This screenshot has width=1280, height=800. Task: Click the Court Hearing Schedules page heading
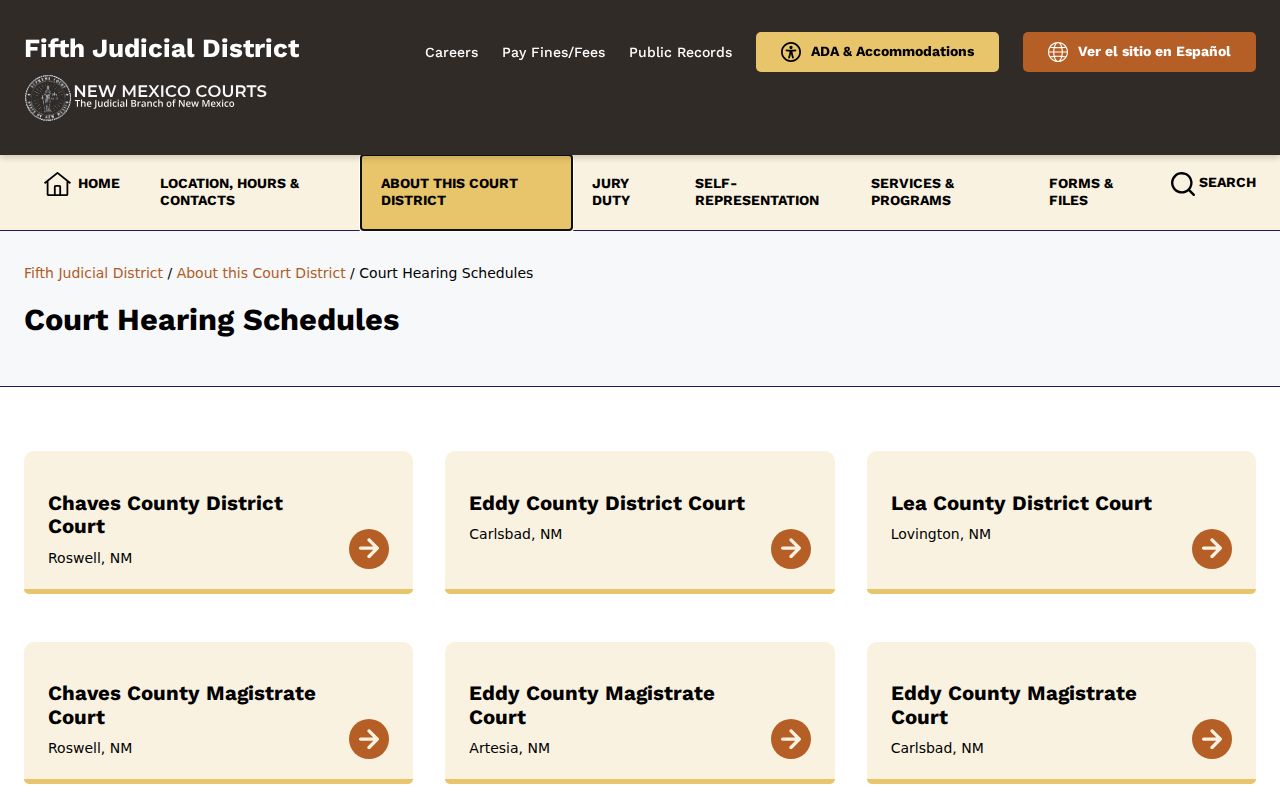pyautogui.click(x=212, y=320)
